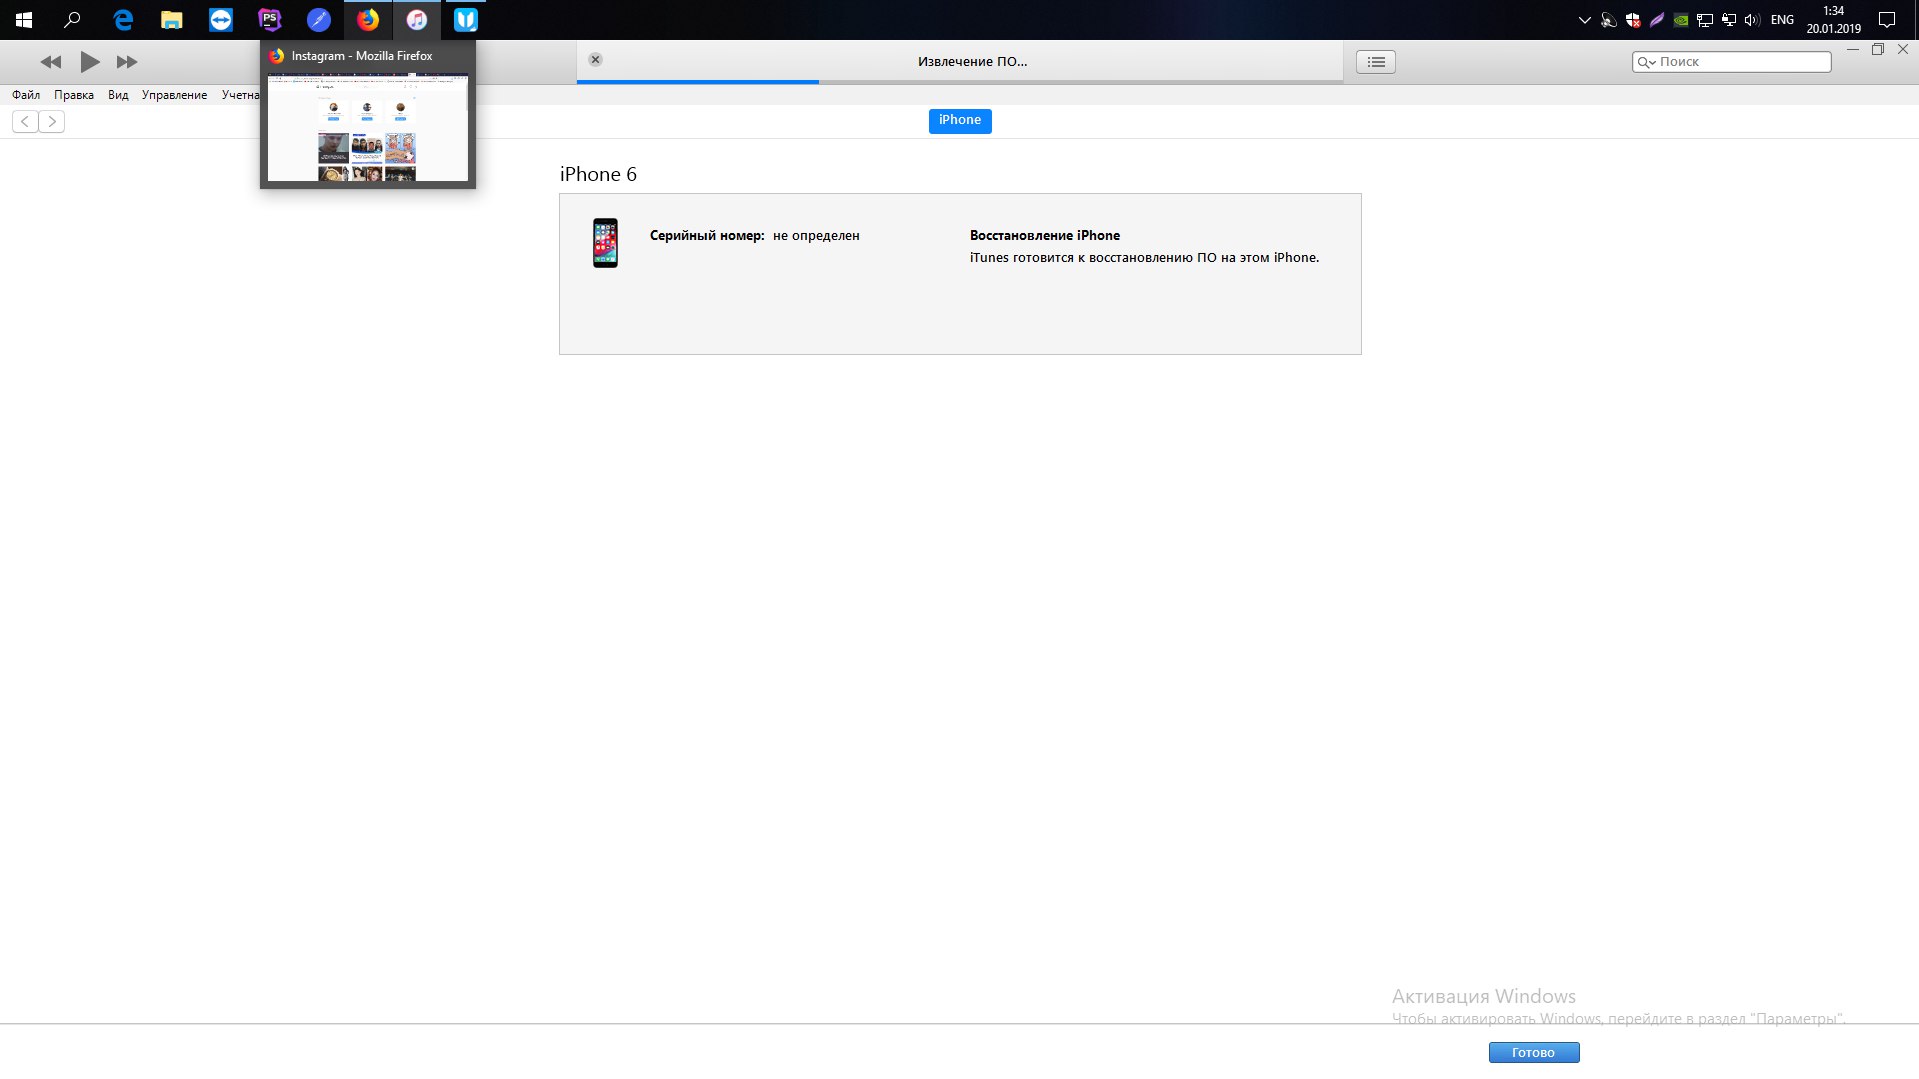
Task: Open PhpStorm from taskbar
Action: [270, 20]
